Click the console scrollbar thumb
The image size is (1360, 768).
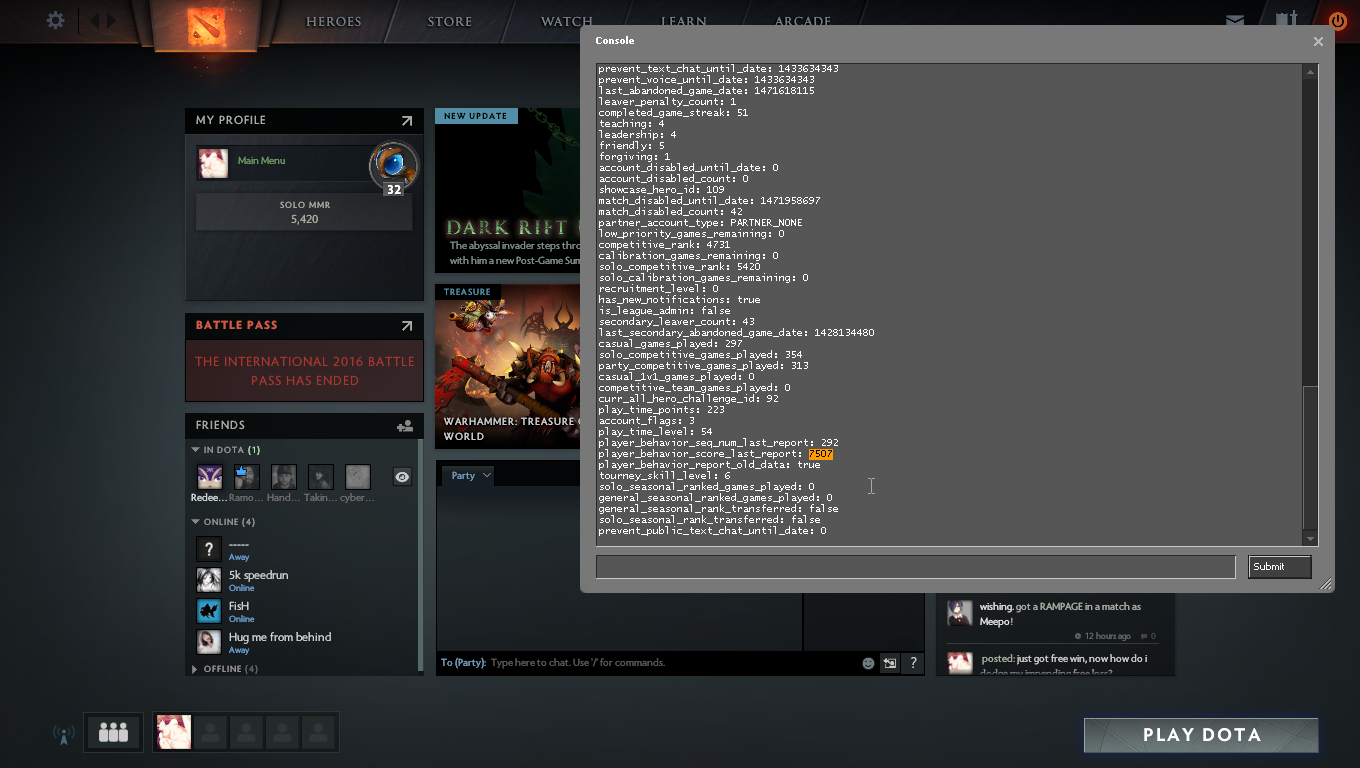pos(1310,458)
